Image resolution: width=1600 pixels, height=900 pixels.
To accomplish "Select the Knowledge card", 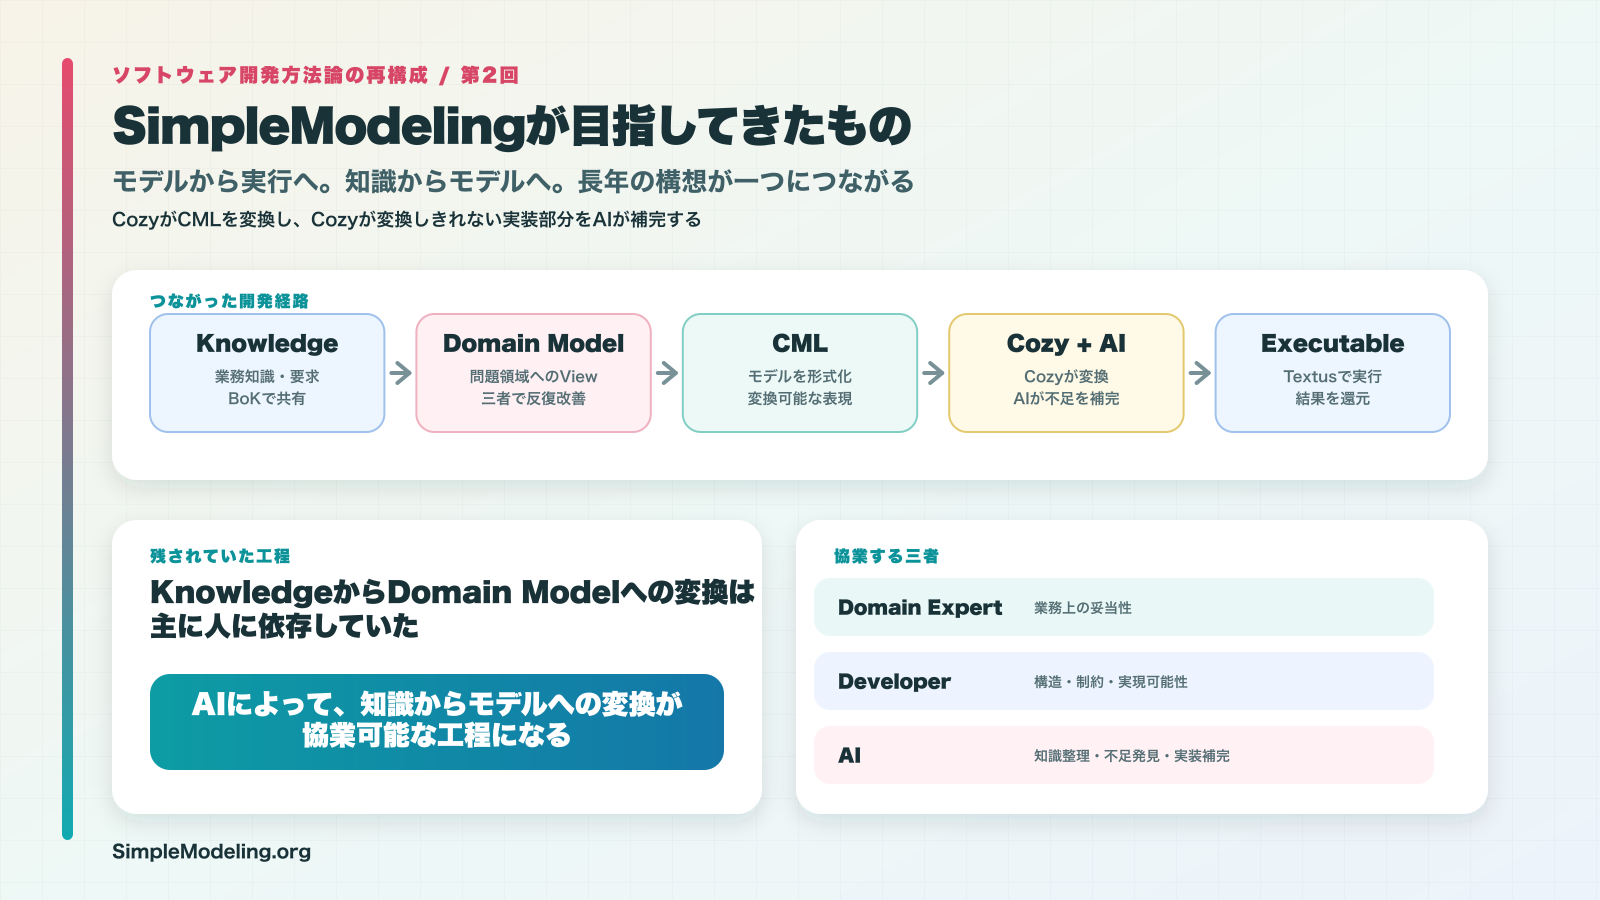I will (267, 373).
